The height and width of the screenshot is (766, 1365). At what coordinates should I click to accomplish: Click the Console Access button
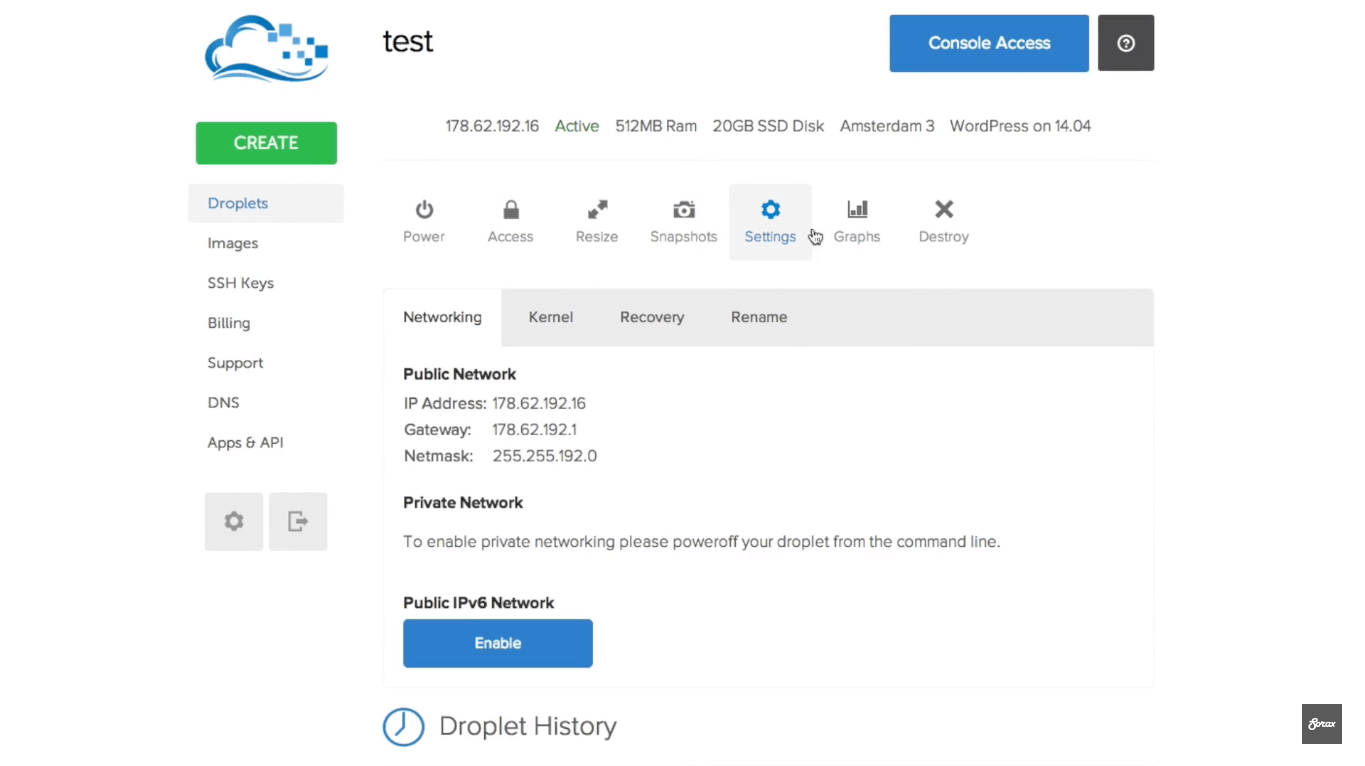(988, 43)
